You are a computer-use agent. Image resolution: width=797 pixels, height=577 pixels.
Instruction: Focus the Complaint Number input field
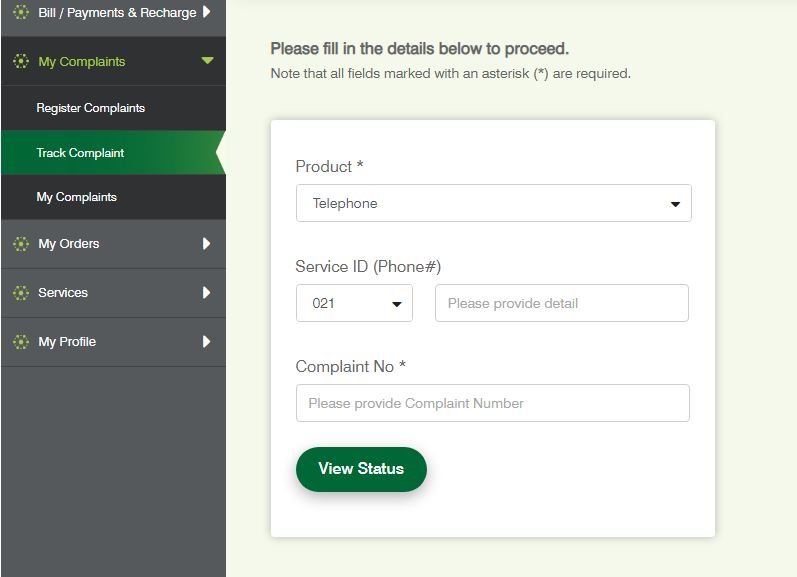(493, 403)
